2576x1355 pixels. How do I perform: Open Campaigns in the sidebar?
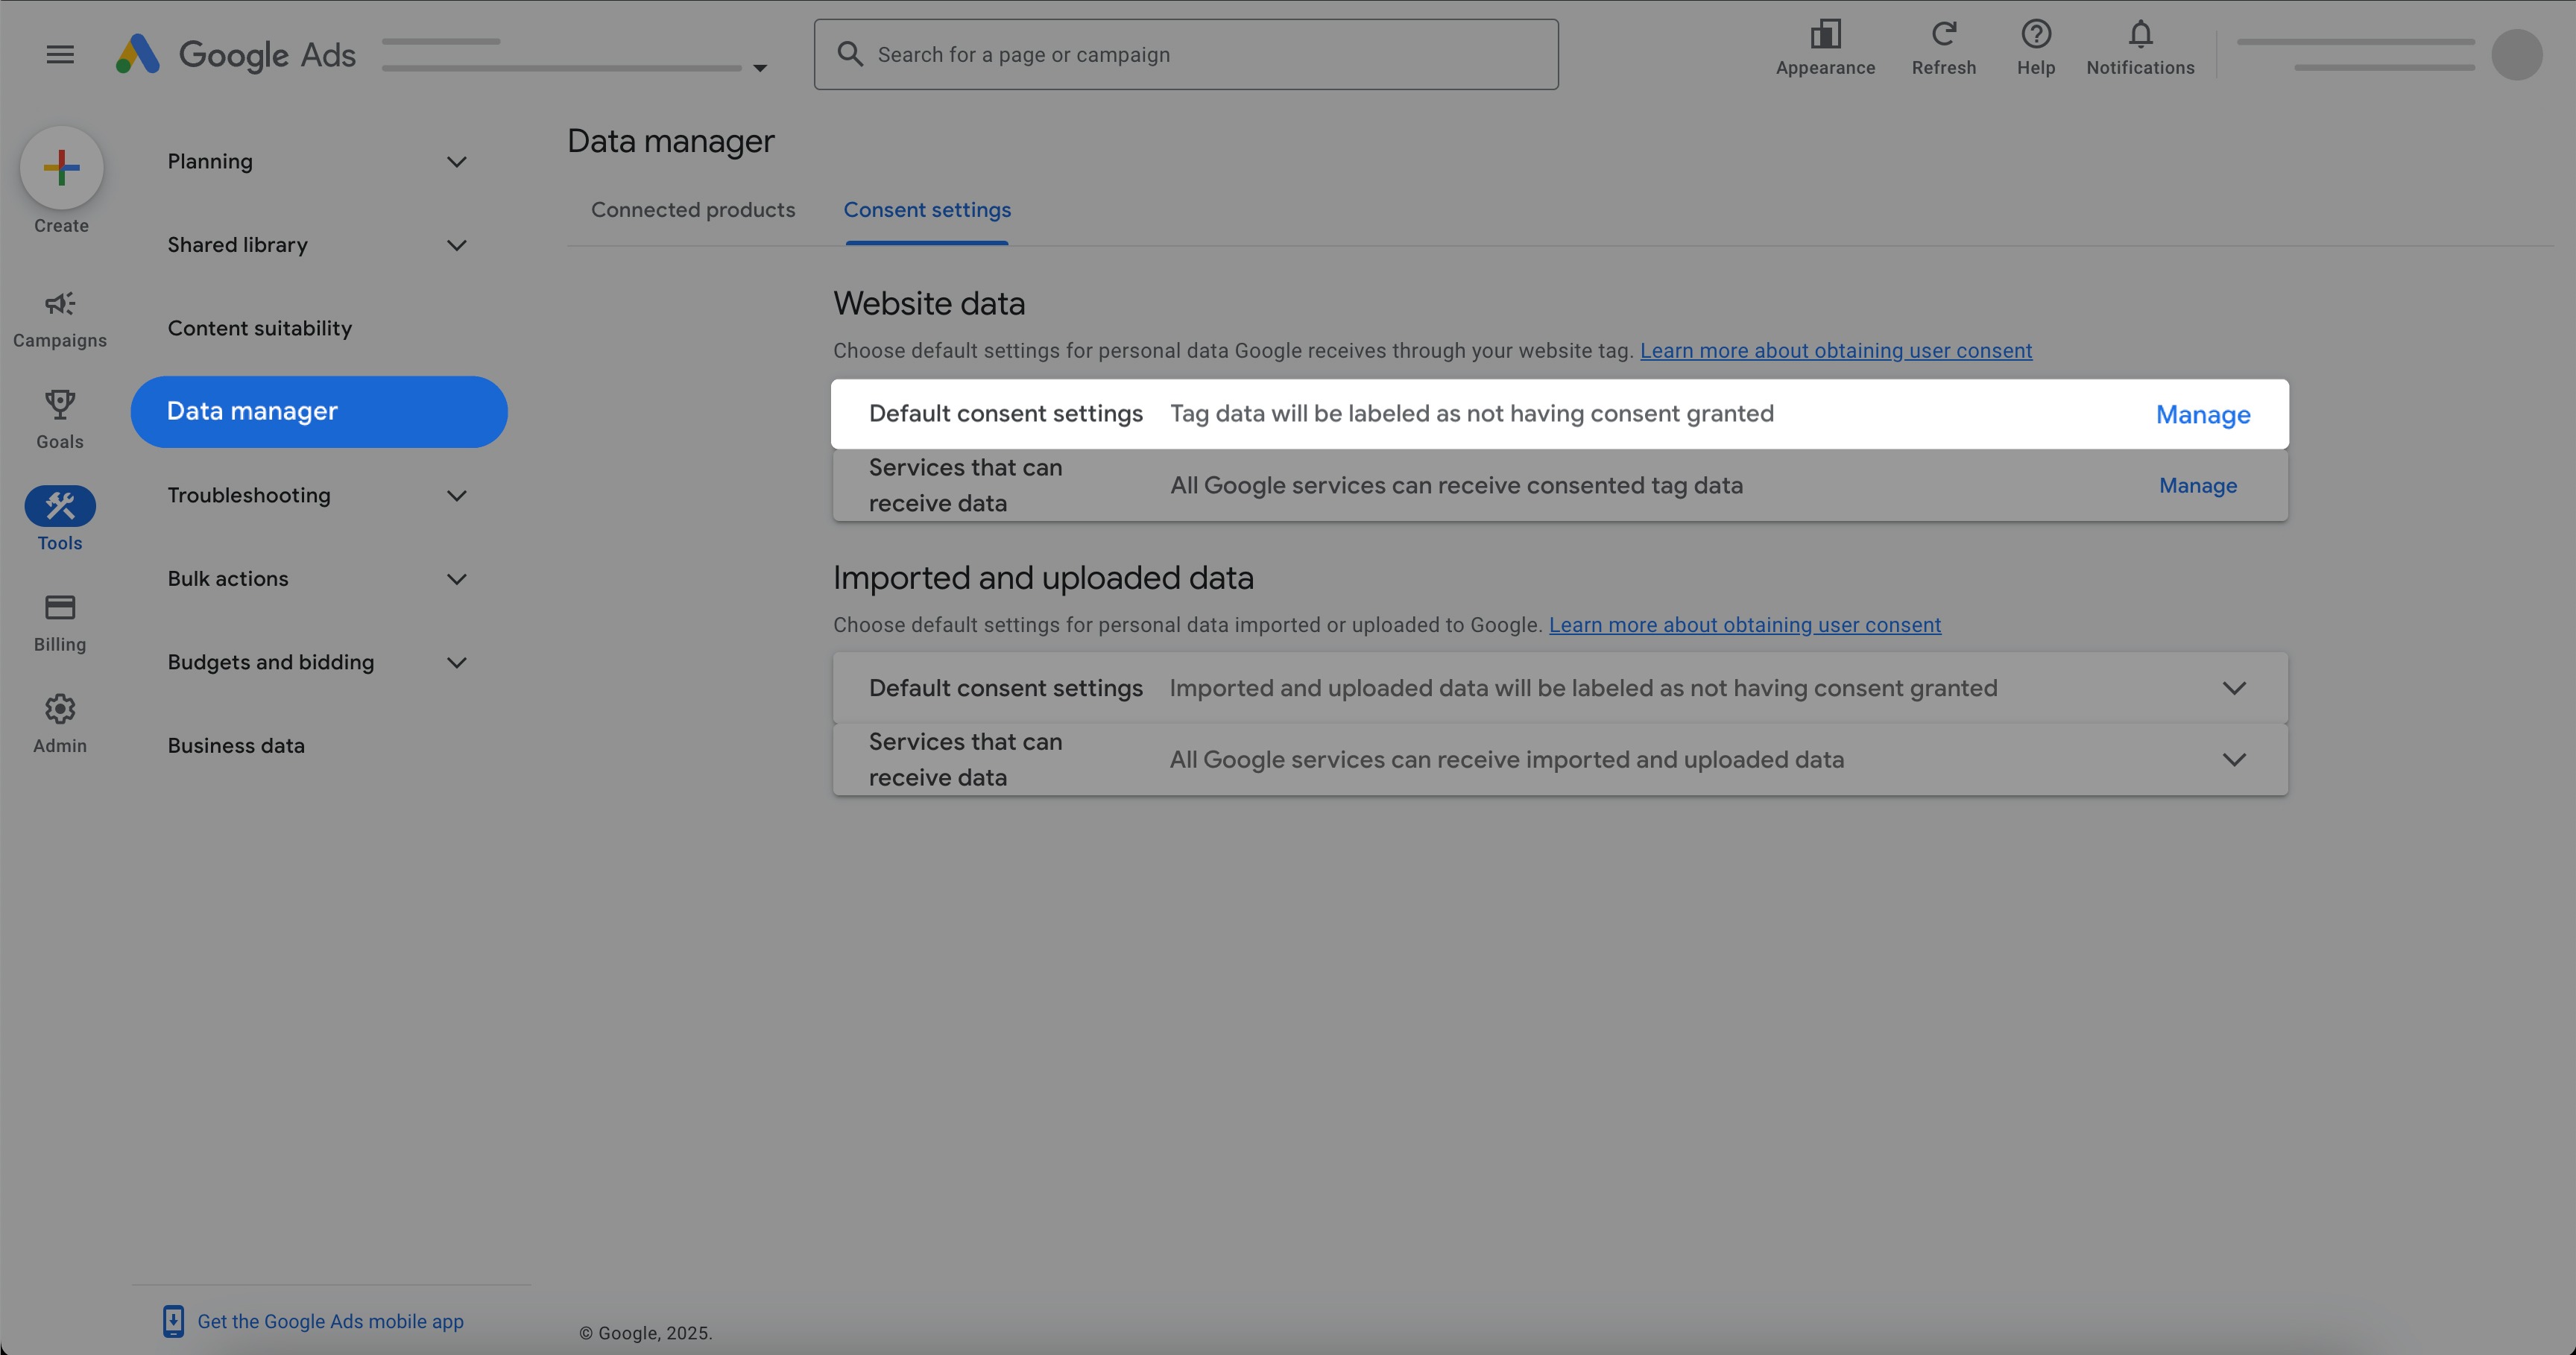pos(60,319)
